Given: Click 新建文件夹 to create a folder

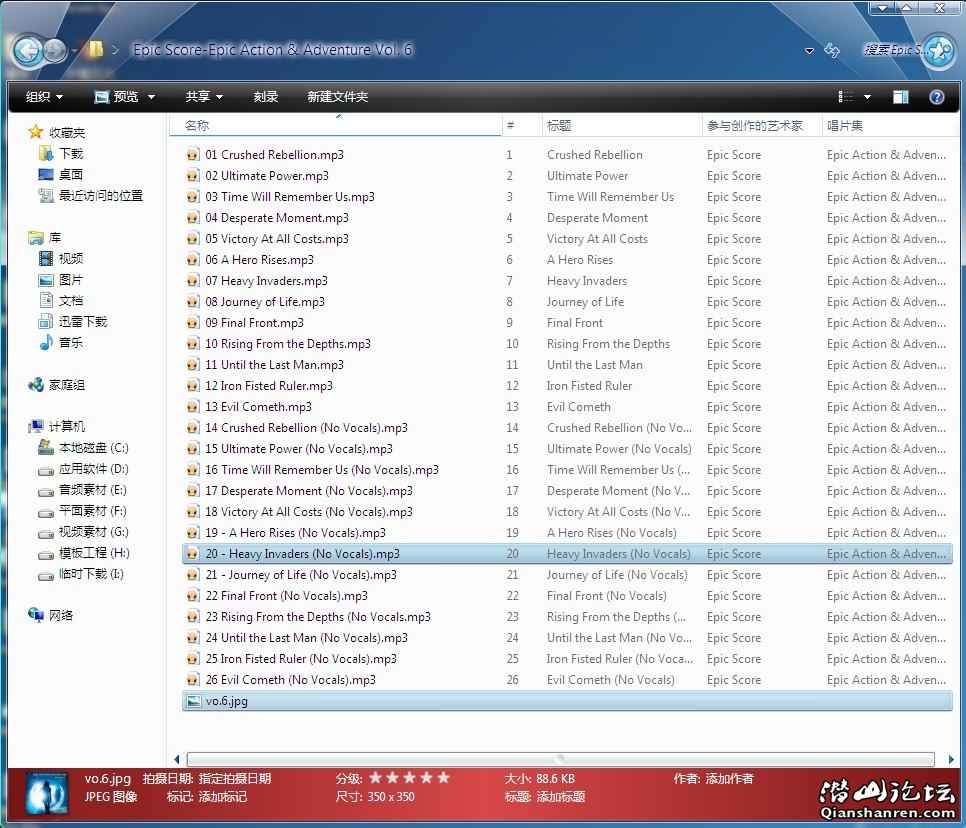Looking at the screenshot, I should pos(338,97).
